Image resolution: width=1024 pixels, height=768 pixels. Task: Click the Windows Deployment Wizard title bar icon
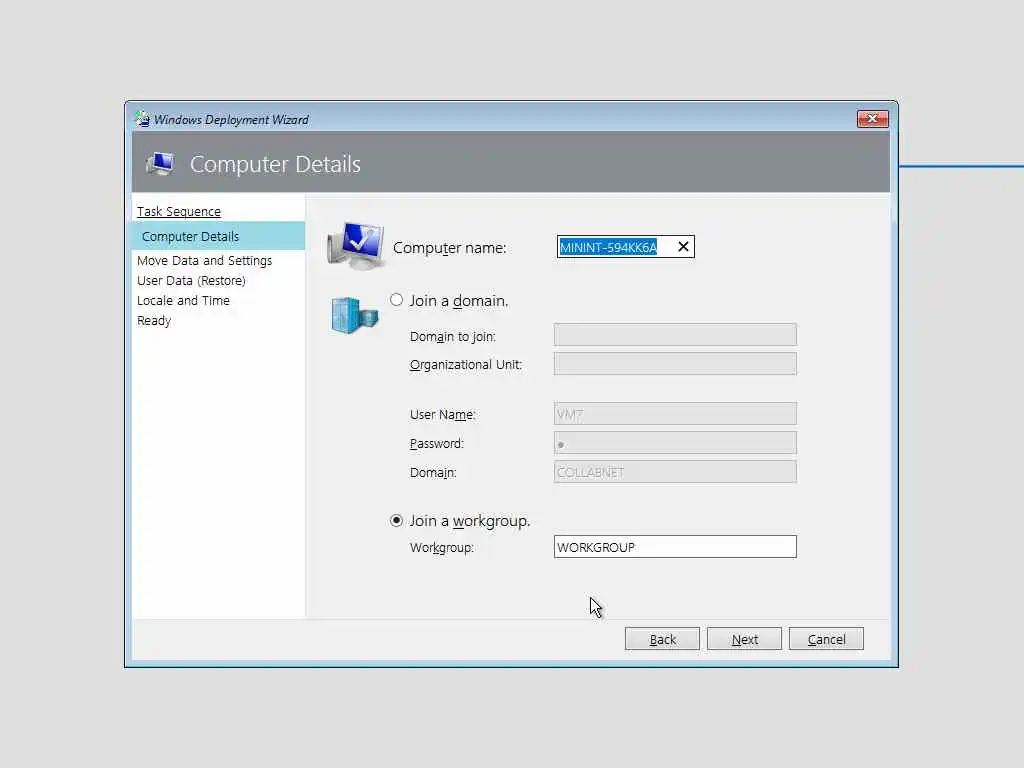[x=142, y=119]
